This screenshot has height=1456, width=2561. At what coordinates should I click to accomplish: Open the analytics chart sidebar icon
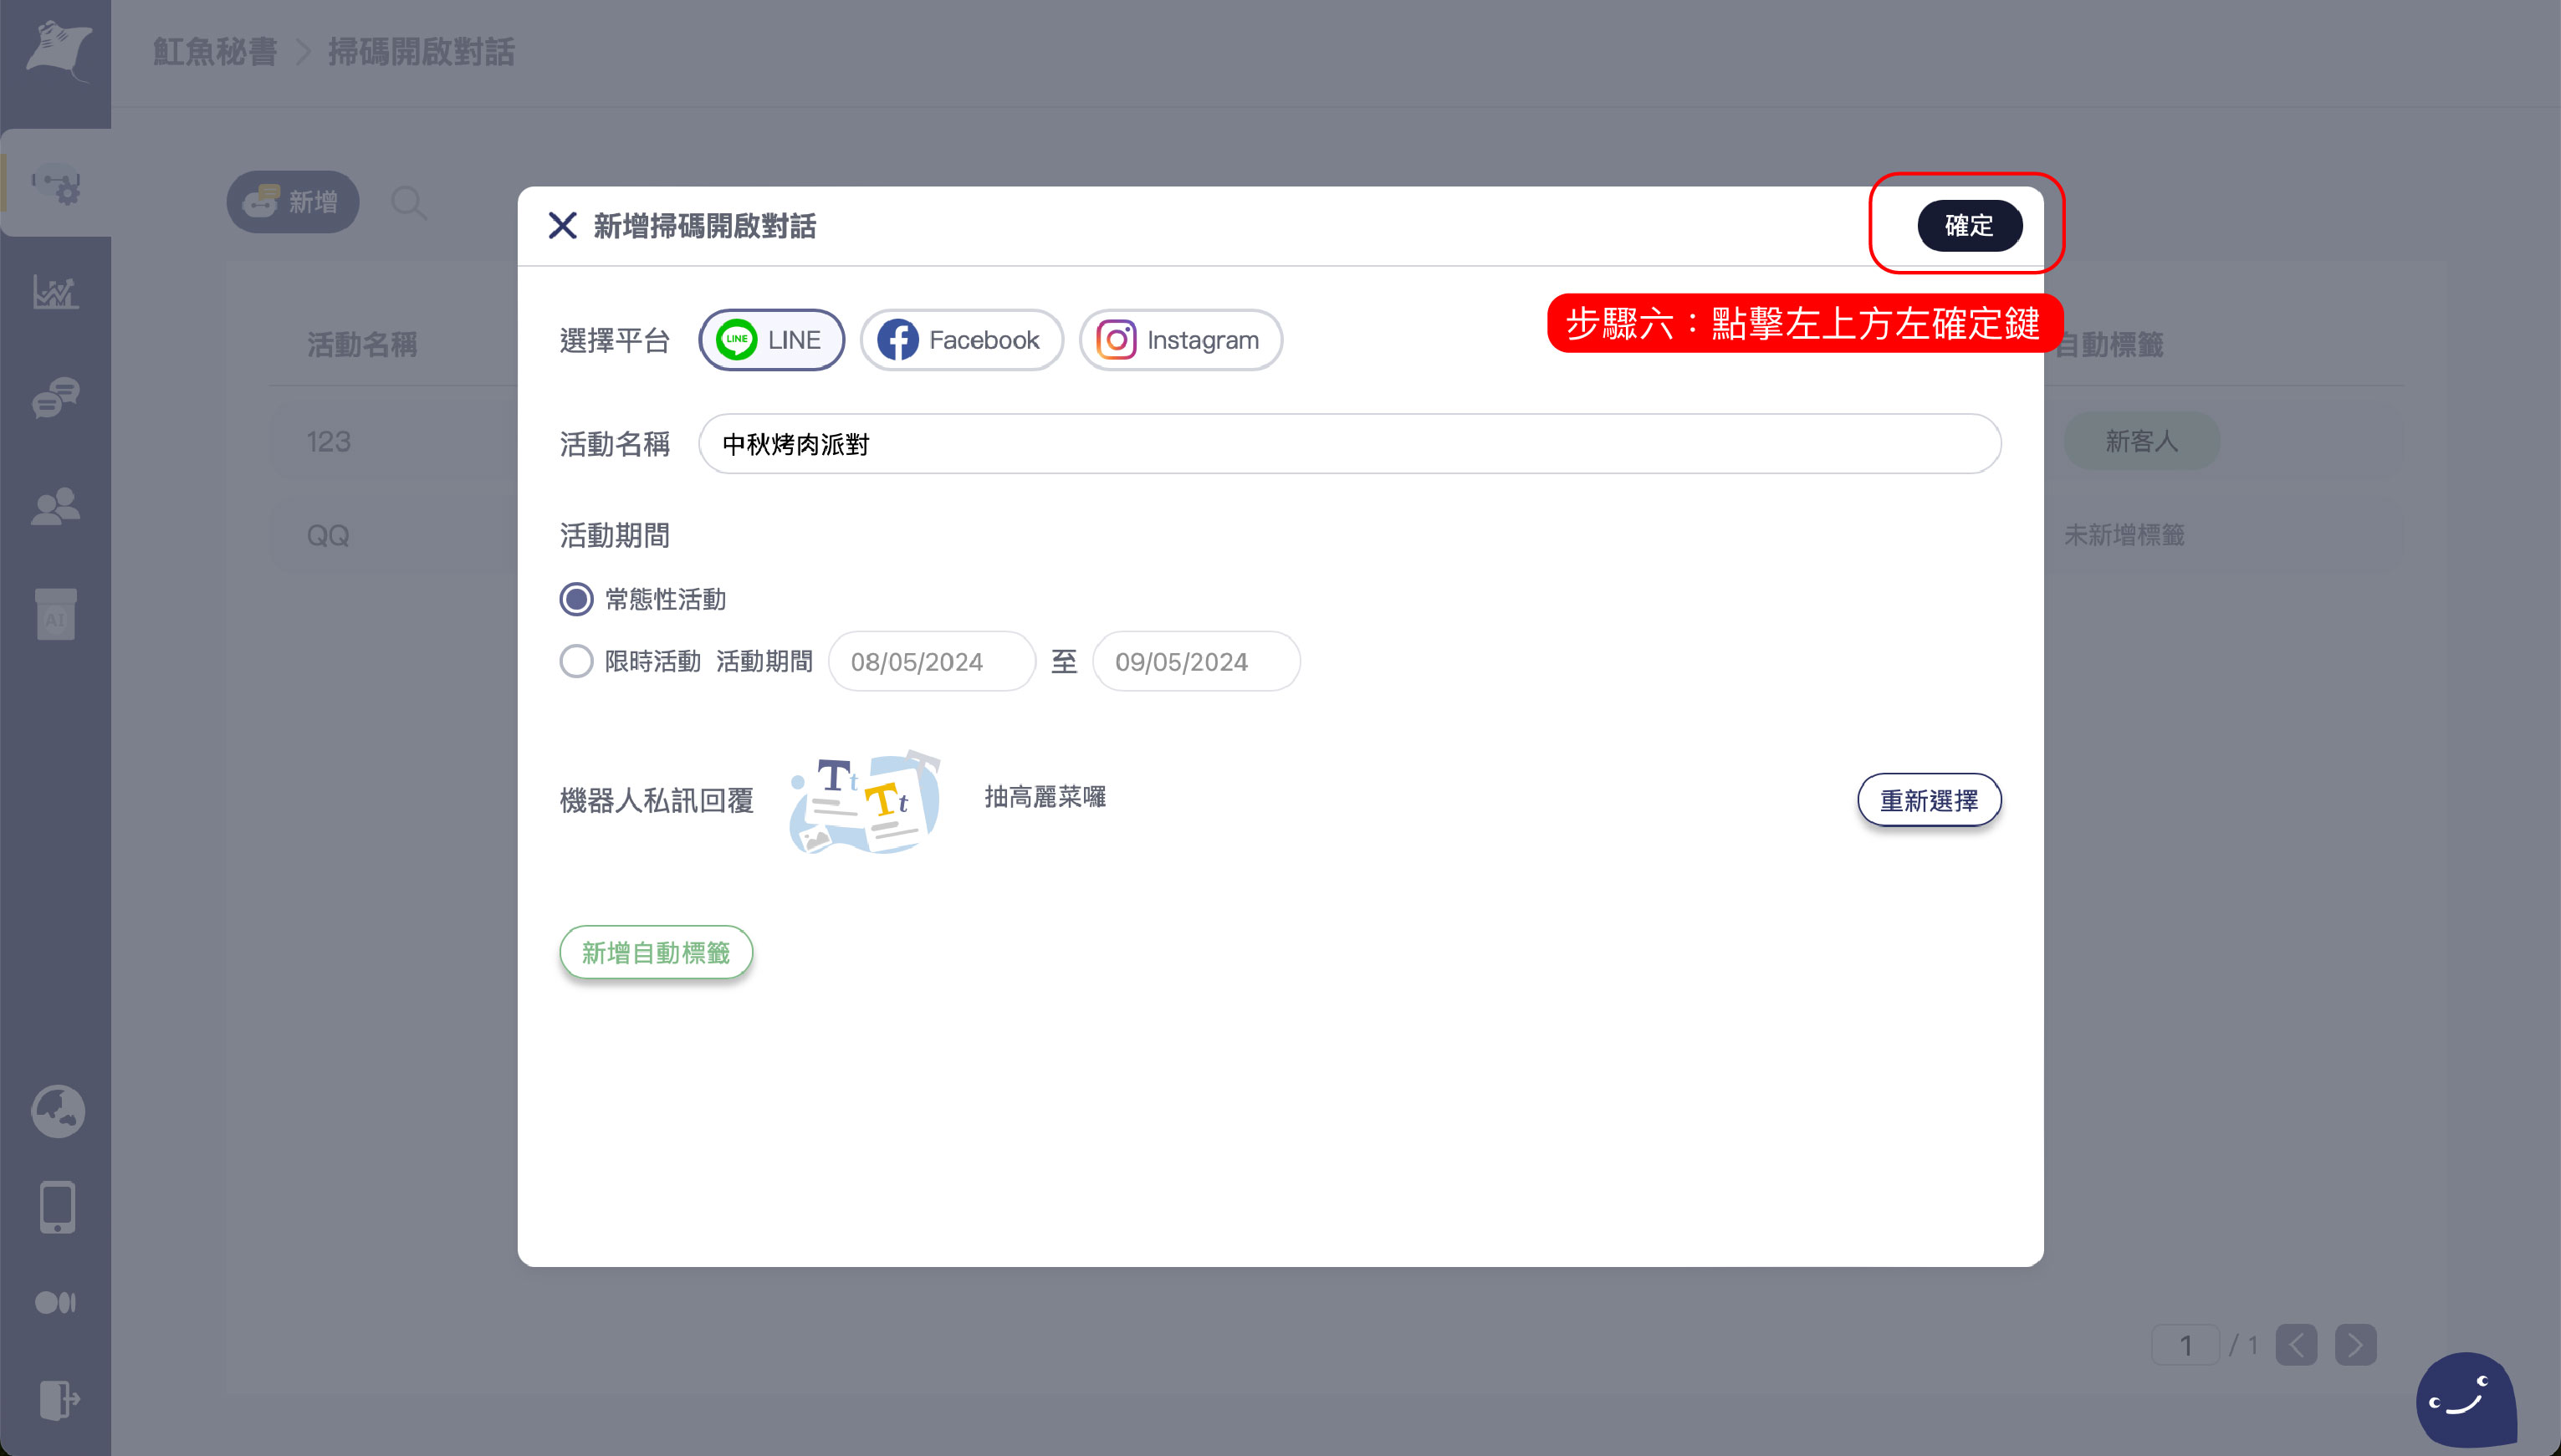click(56, 292)
